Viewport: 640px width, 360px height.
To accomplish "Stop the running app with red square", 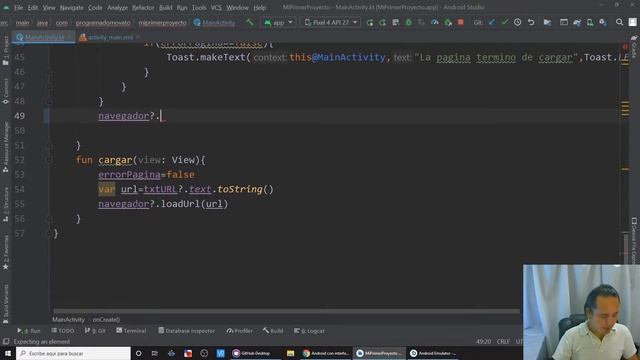I will pyautogui.click(x=461, y=22).
